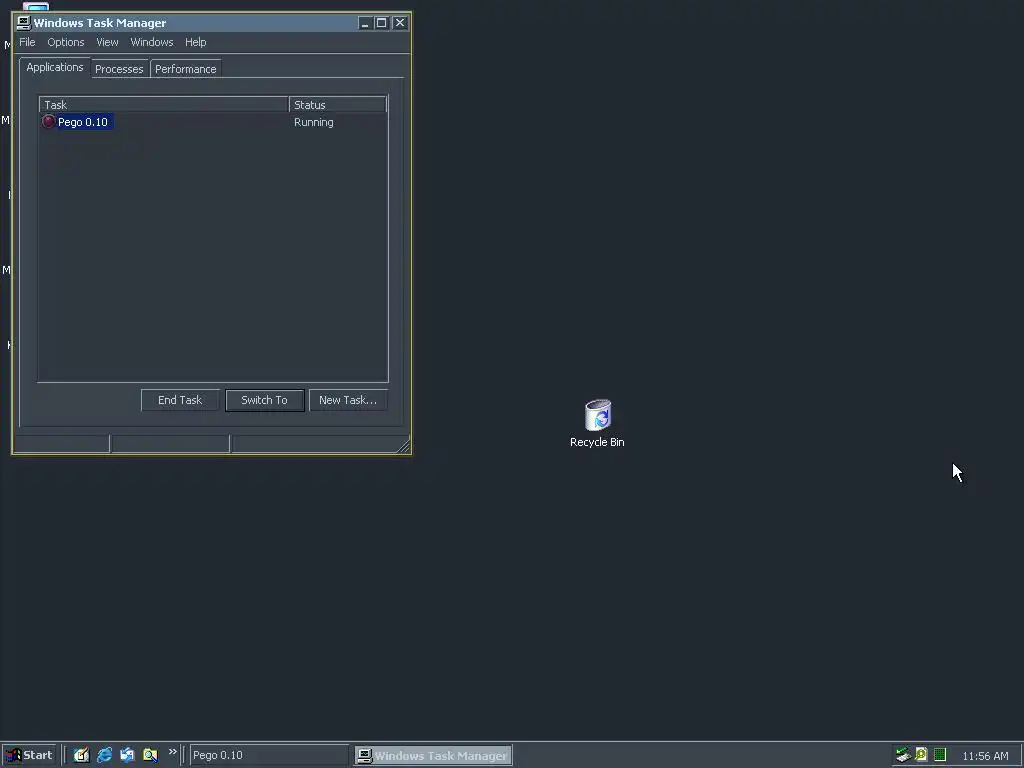The width and height of the screenshot is (1024, 768).
Task: Click the Task Manager resize grip corner
Action: click(x=404, y=445)
